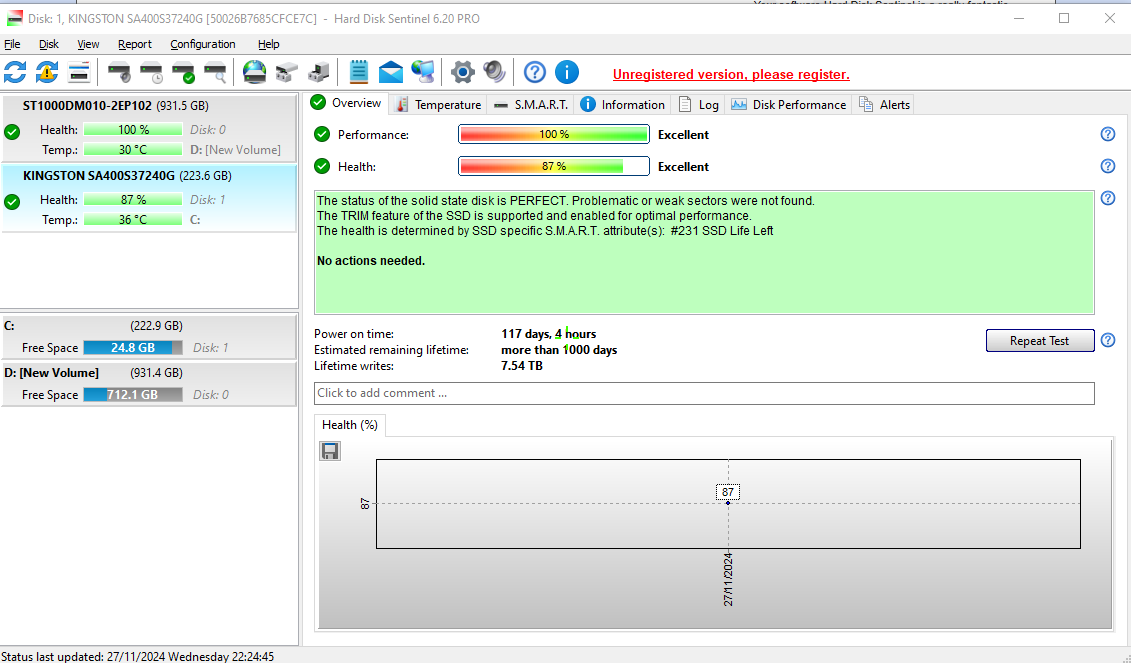Click the 27/11/2024 date label on graph

point(728,579)
